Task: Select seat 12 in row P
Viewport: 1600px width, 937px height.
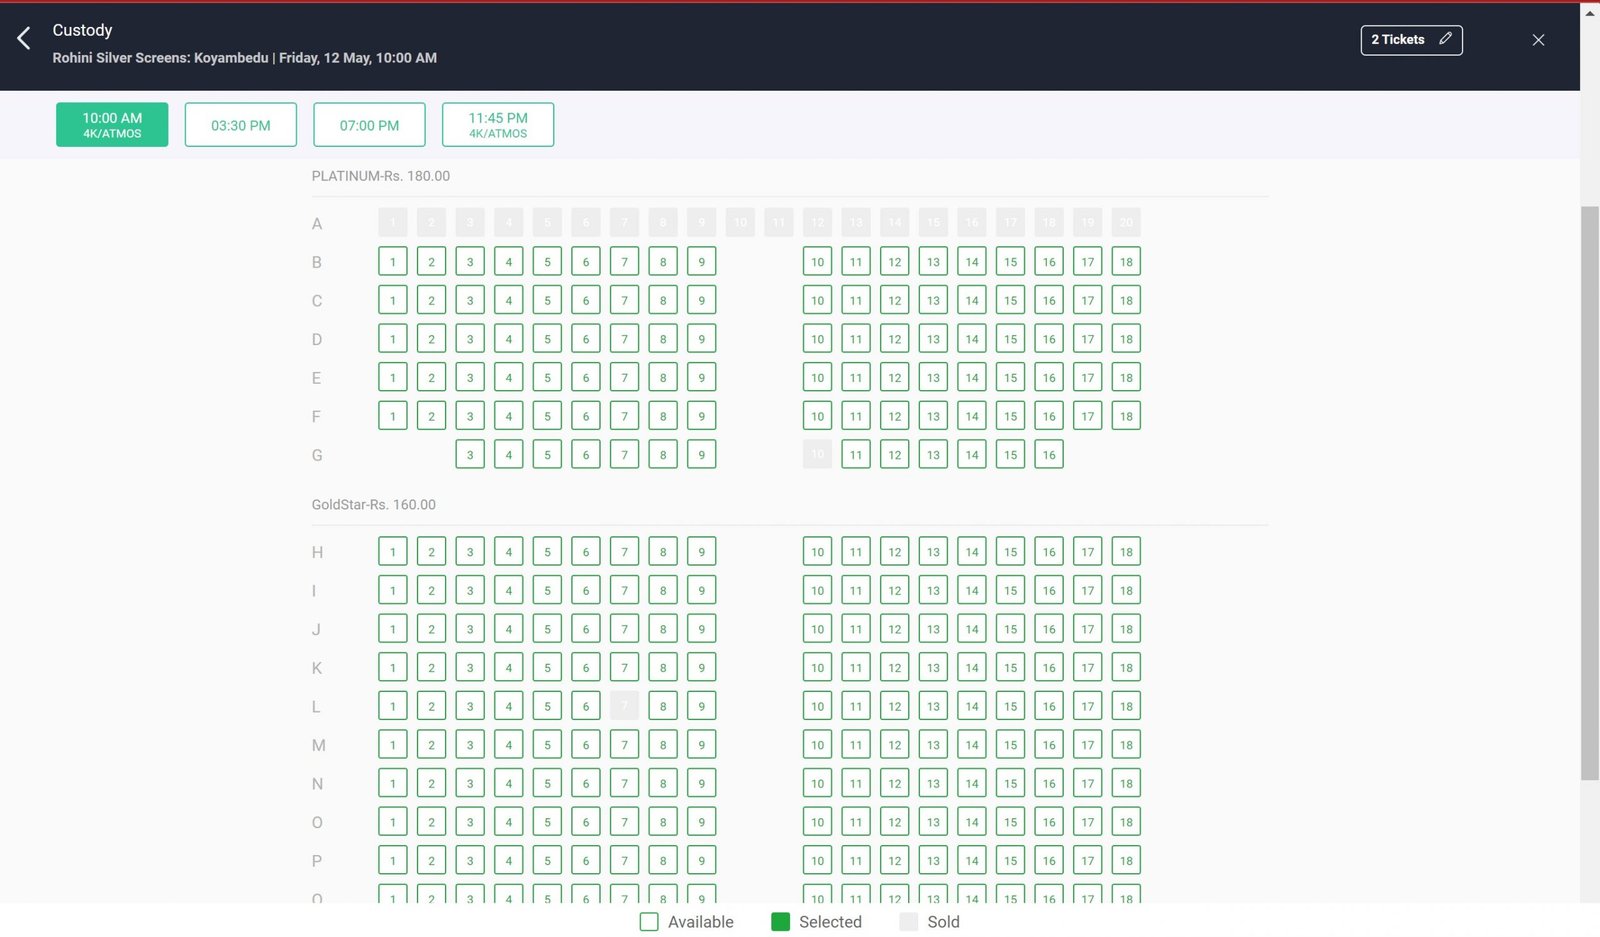Action: click(895, 861)
